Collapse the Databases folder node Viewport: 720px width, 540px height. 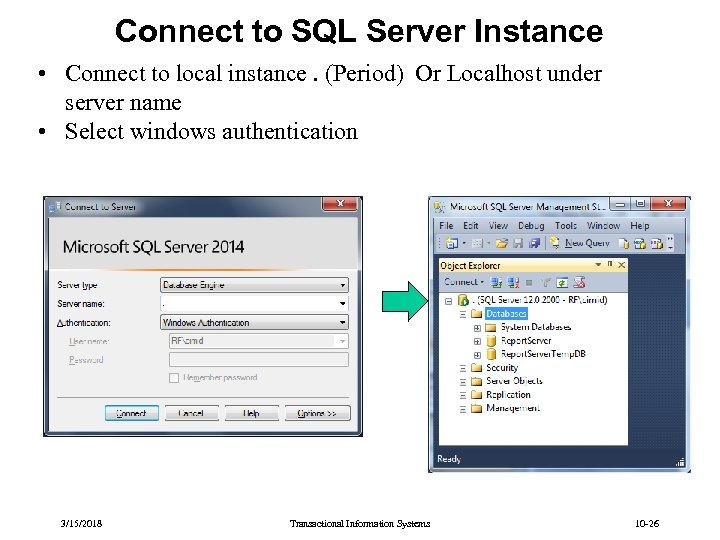pos(463,314)
